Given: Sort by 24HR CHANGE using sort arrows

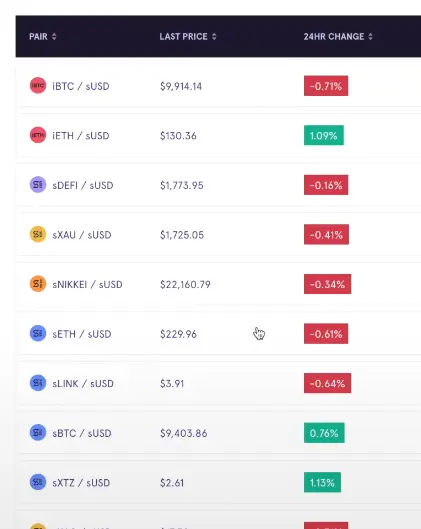Looking at the screenshot, I should pyautogui.click(x=370, y=36).
